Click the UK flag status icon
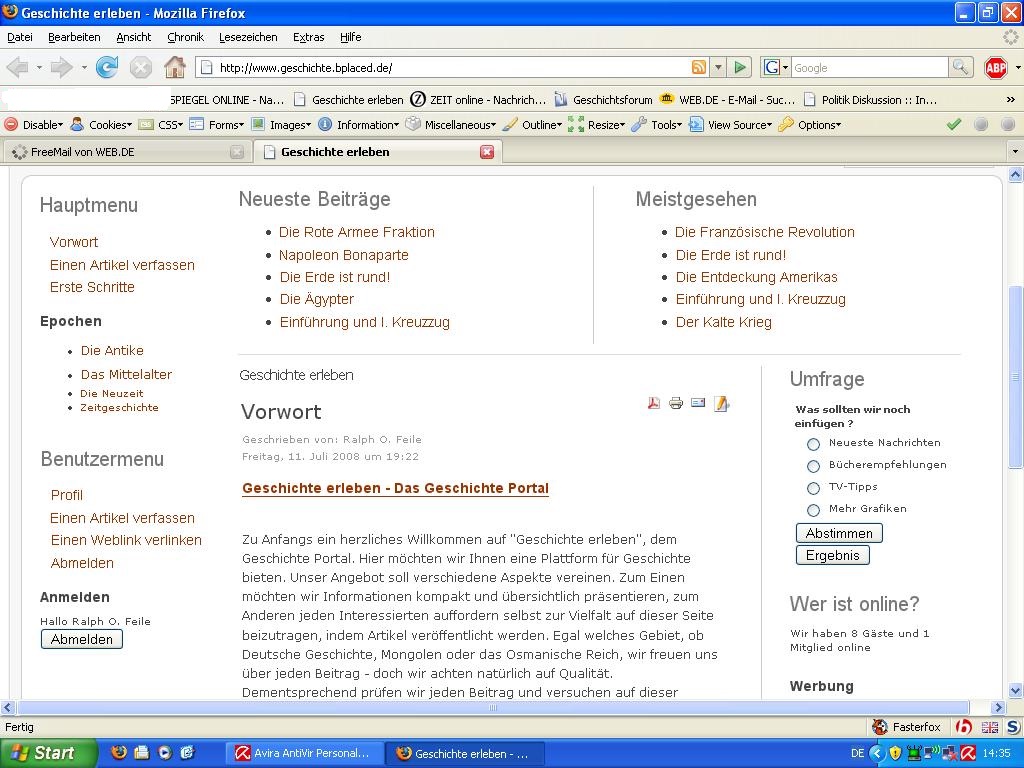The image size is (1024, 768). [x=989, y=727]
